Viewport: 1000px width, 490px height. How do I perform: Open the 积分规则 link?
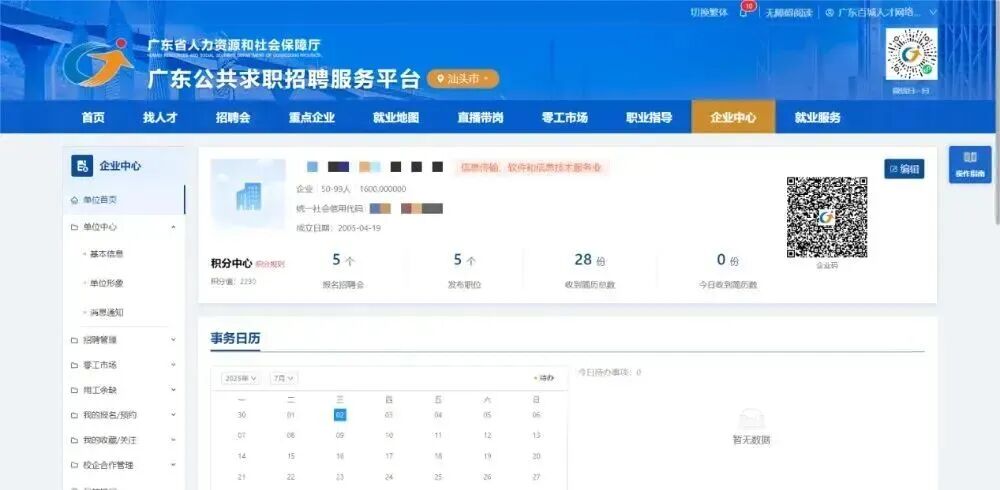click(x=270, y=264)
